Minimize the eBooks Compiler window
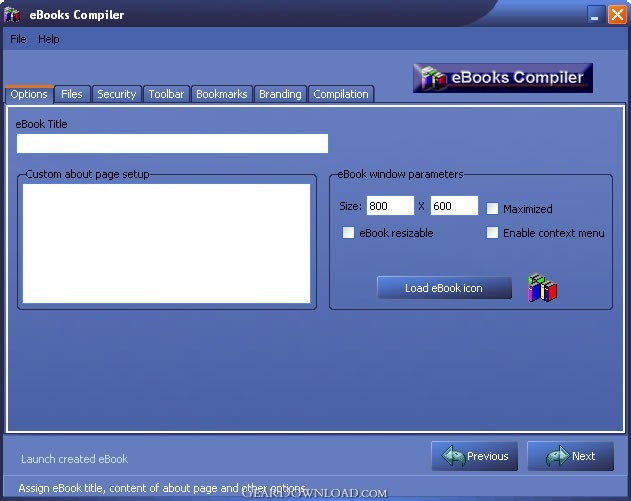Image resolution: width=631 pixels, height=501 pixels. [595, 15]
